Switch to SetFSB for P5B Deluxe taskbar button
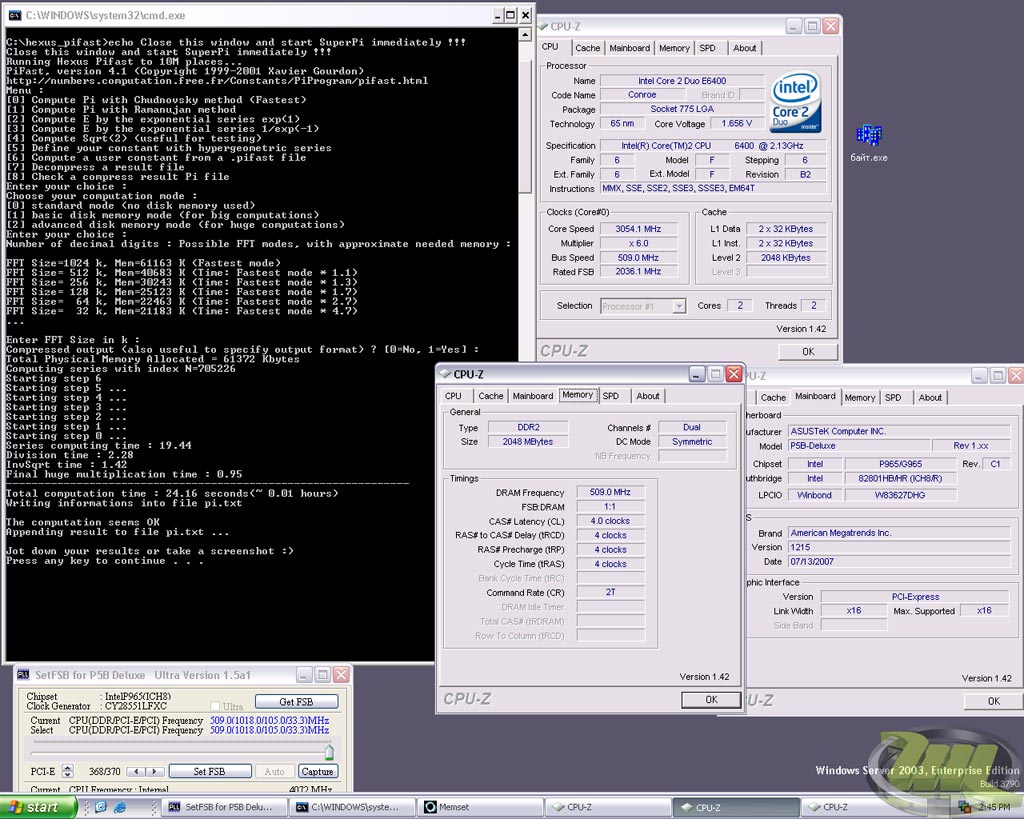The width and height of the screenshot is (1024, 819). point(225,807)
